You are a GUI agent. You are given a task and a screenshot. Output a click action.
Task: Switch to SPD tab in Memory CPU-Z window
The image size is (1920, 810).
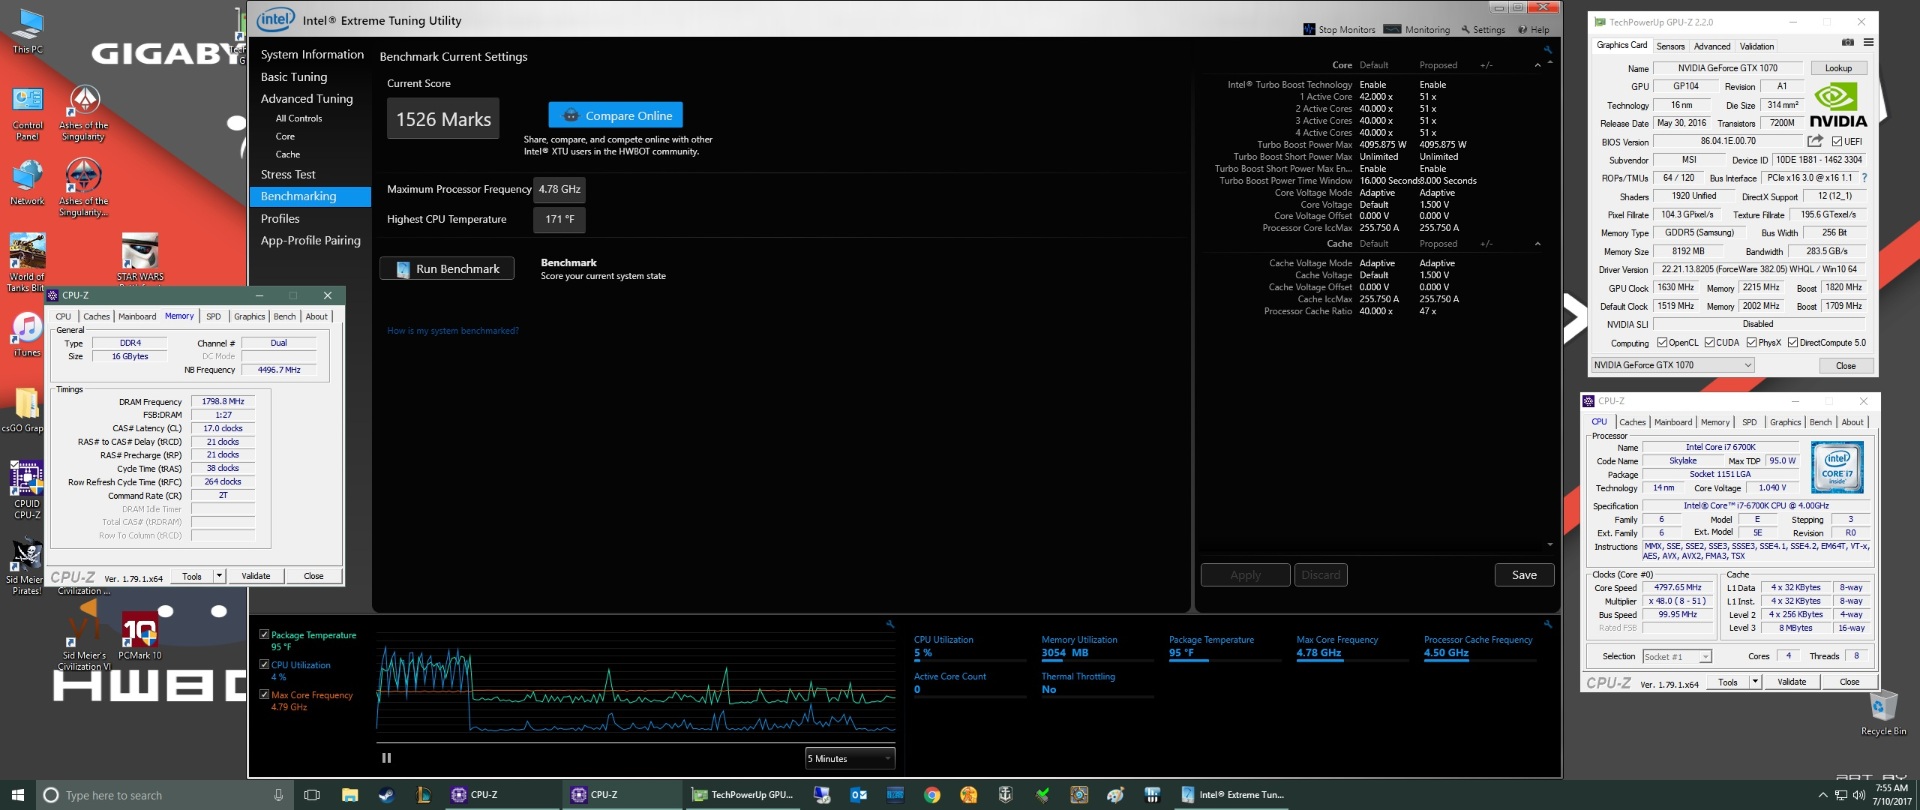pyautogui.click(x=213, y=316)
